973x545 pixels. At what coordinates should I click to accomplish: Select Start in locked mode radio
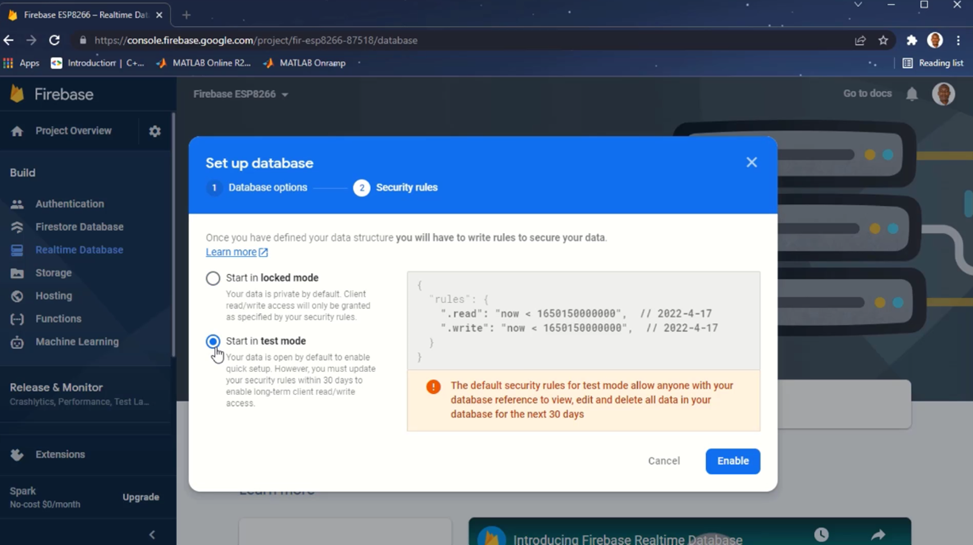(213, 278)
